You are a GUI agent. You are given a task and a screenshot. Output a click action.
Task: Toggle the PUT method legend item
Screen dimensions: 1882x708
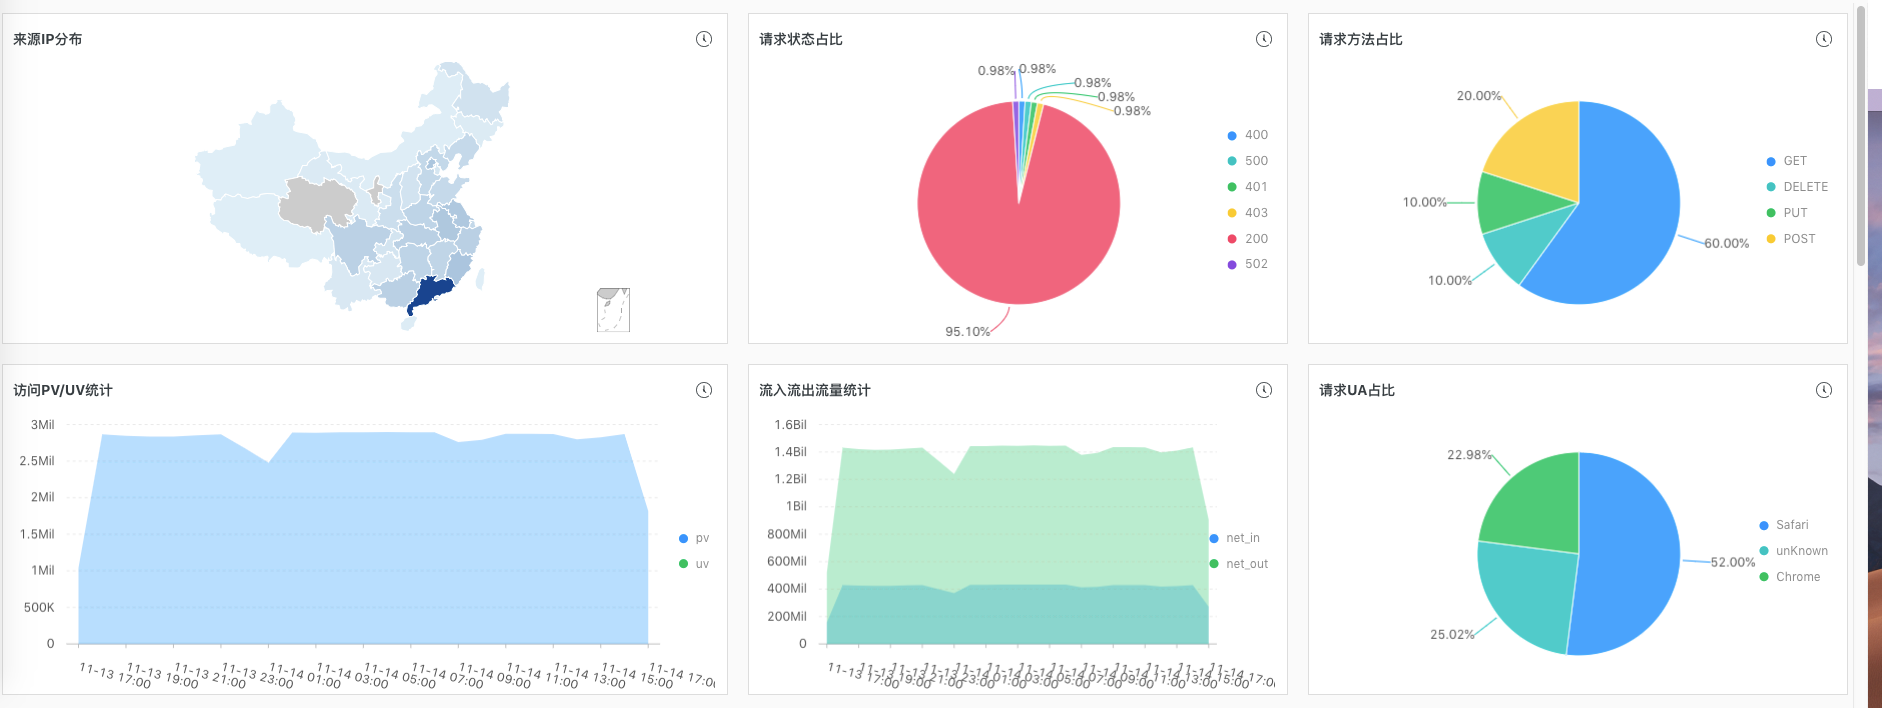click(1787, 213)
